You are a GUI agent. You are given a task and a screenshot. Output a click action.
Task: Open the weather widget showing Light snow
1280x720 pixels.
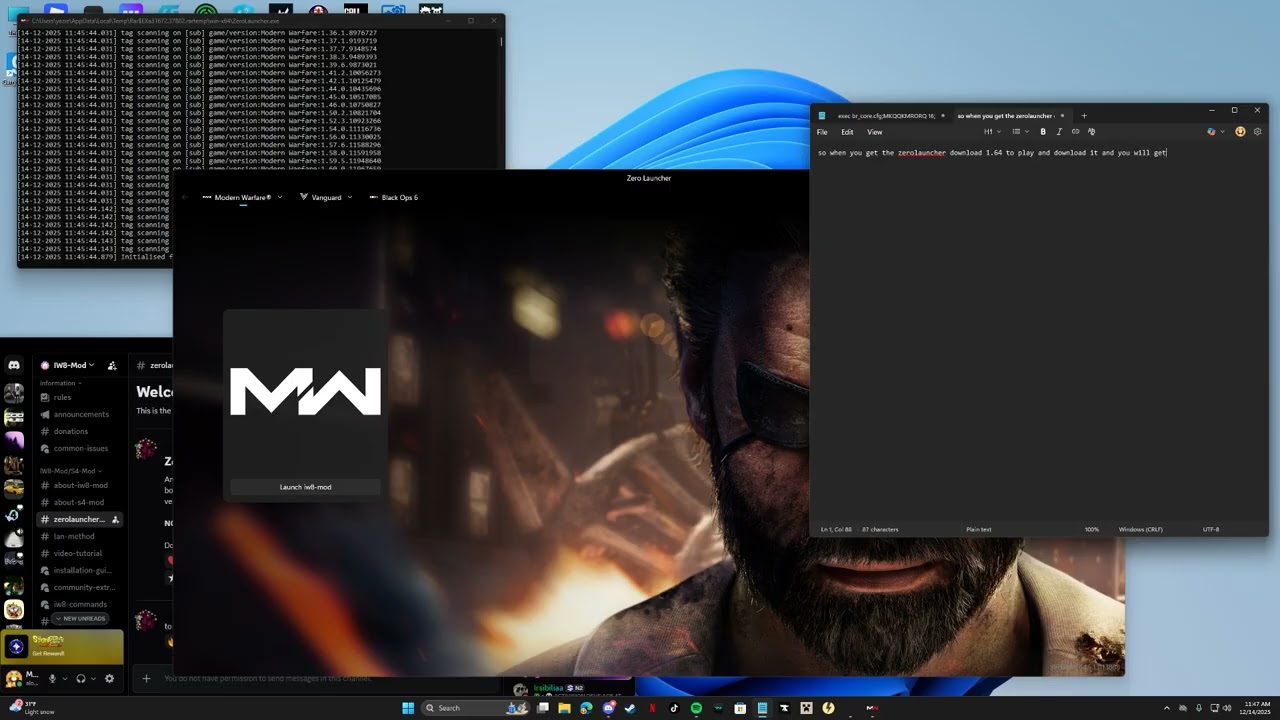30,707
